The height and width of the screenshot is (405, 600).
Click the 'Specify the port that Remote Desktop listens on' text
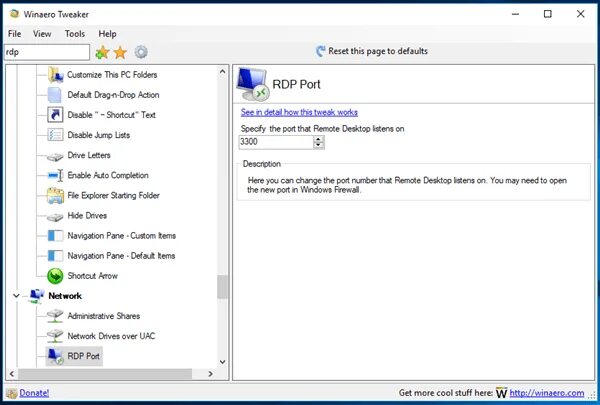(323, 129)
